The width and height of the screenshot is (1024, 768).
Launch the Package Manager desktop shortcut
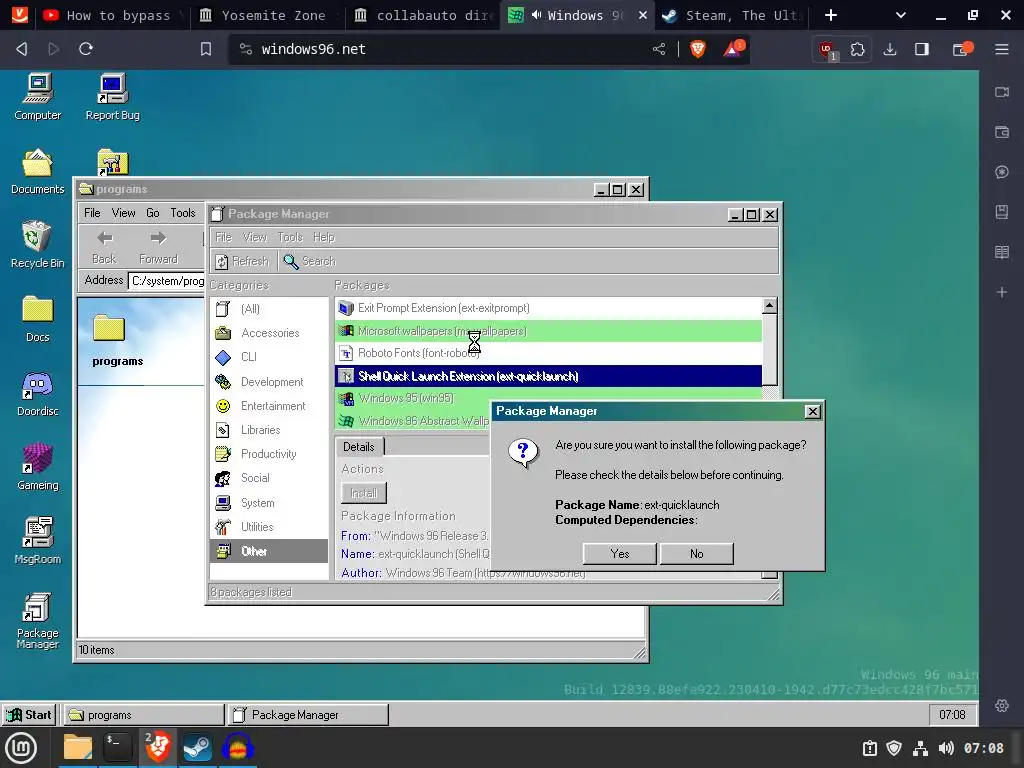[x=37, y=620]
